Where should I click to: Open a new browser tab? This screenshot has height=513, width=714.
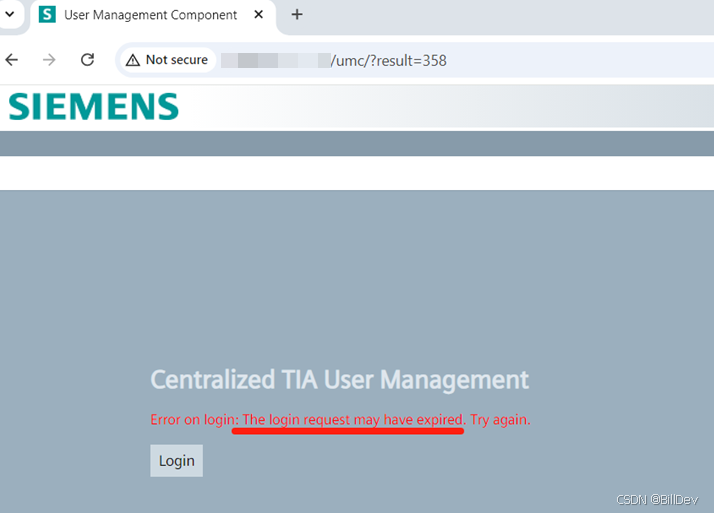coord(297,15)
